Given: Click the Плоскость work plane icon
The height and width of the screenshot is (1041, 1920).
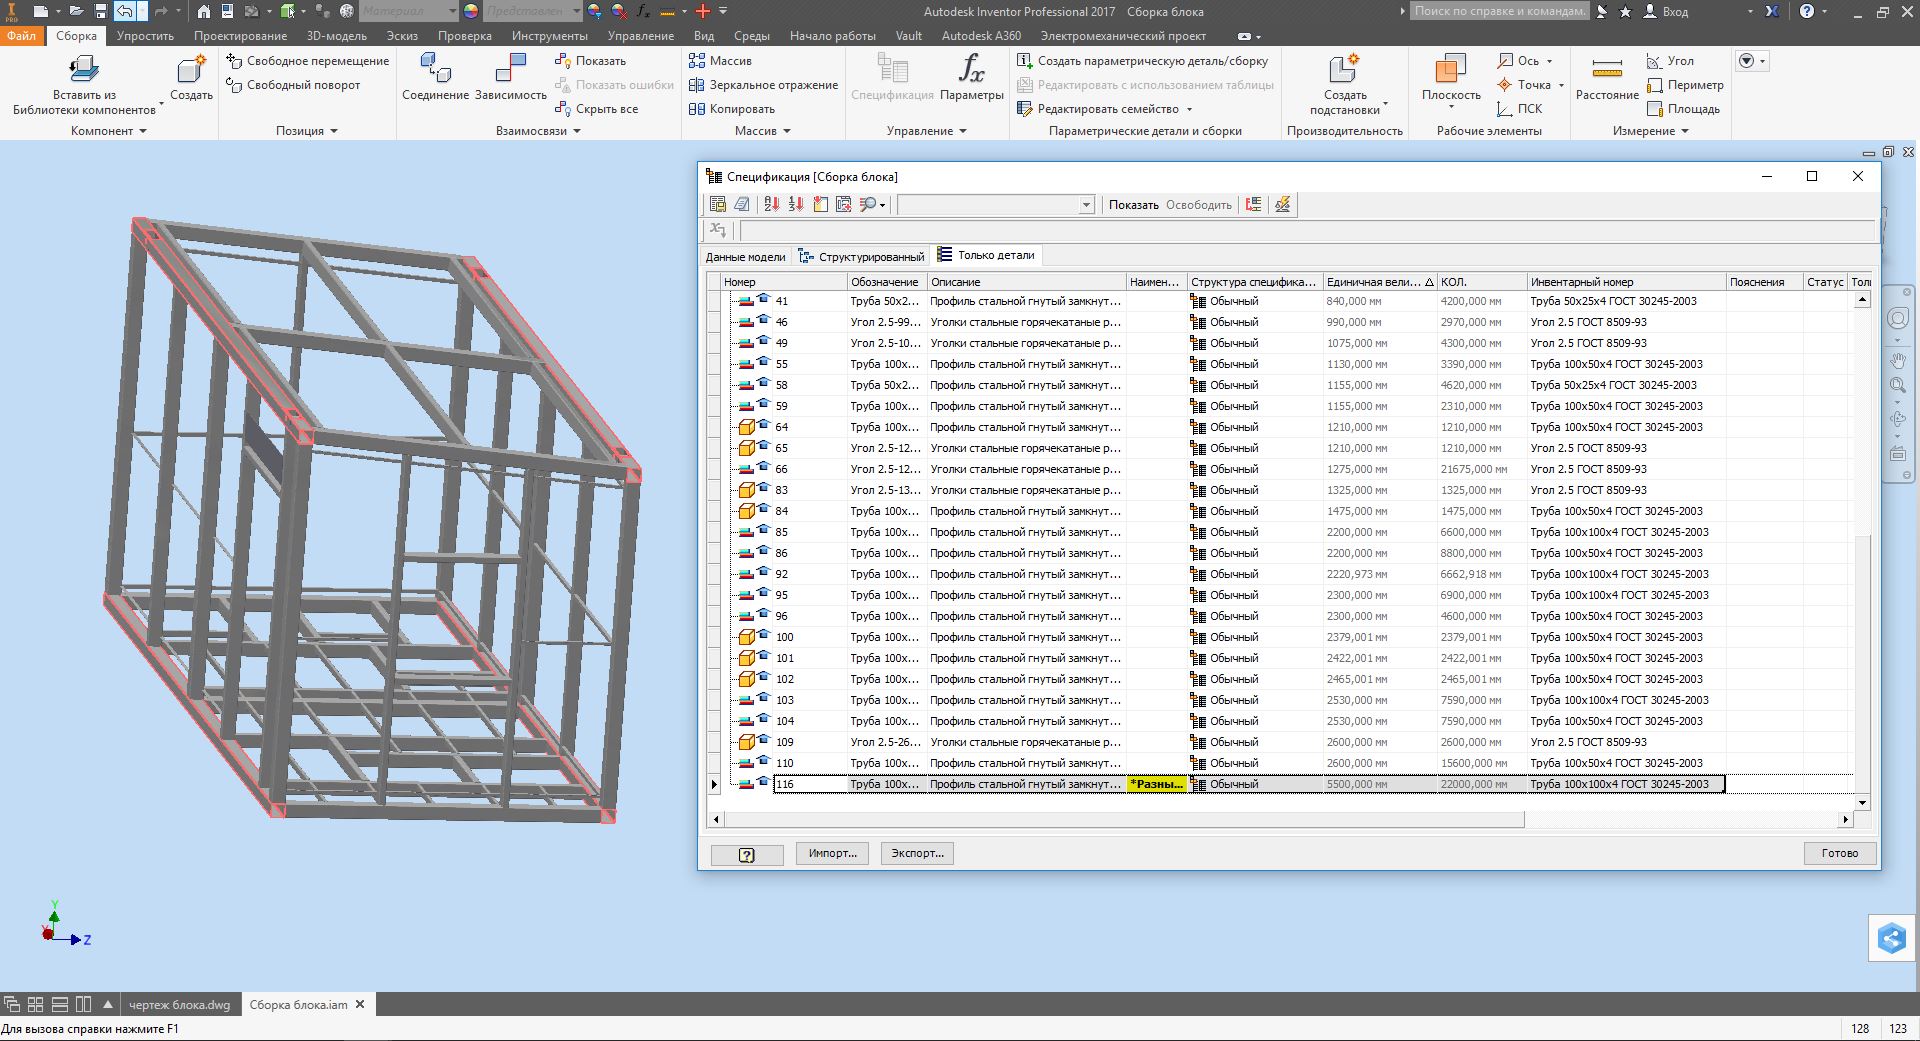Looking at the screenshot, I should coord(1450,70).
